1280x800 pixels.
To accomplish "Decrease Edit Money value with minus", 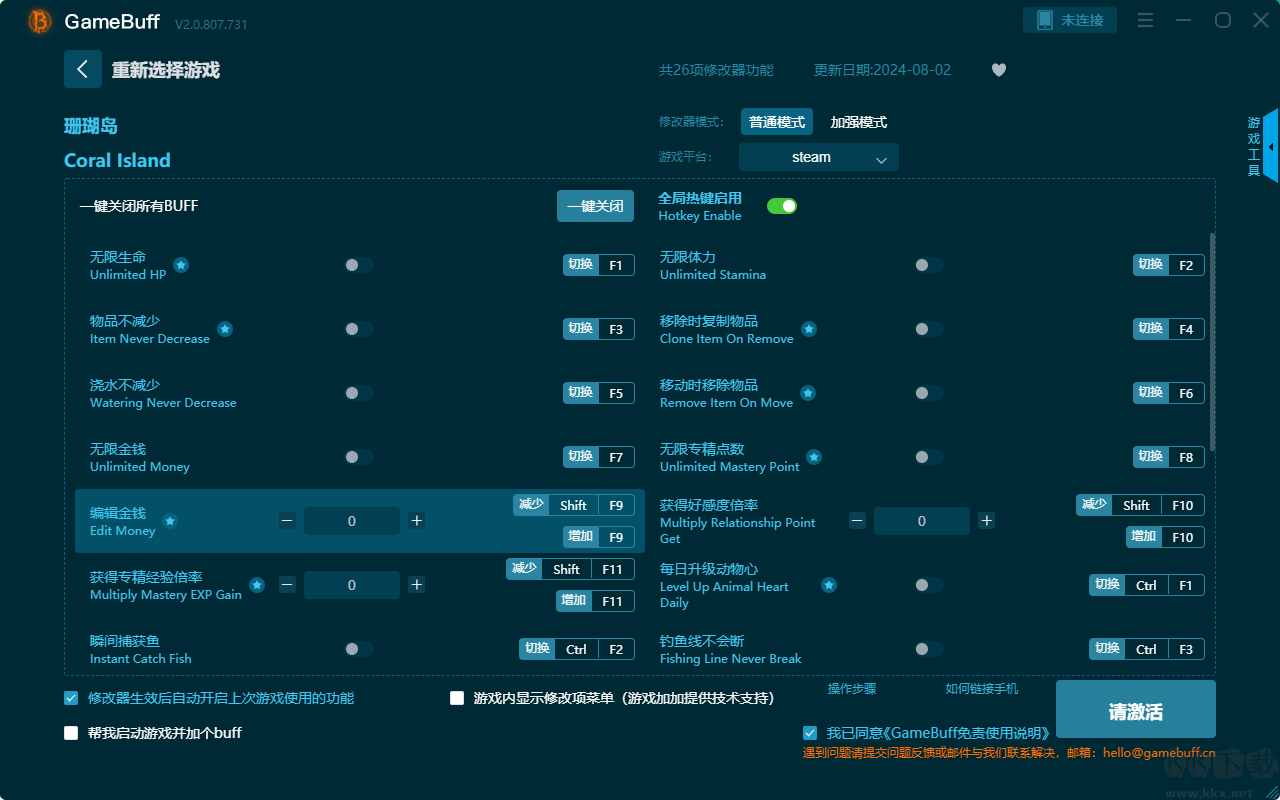I will point(287,521).
